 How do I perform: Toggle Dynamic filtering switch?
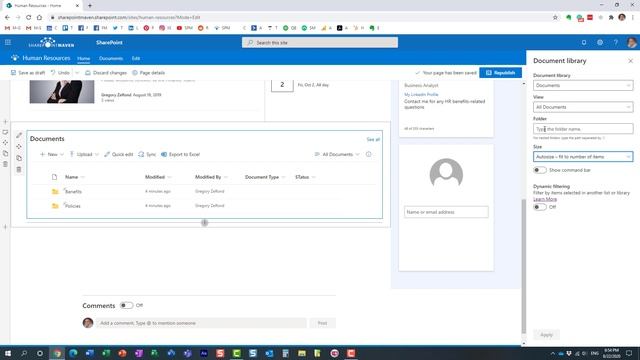click(x=540, y=207)
